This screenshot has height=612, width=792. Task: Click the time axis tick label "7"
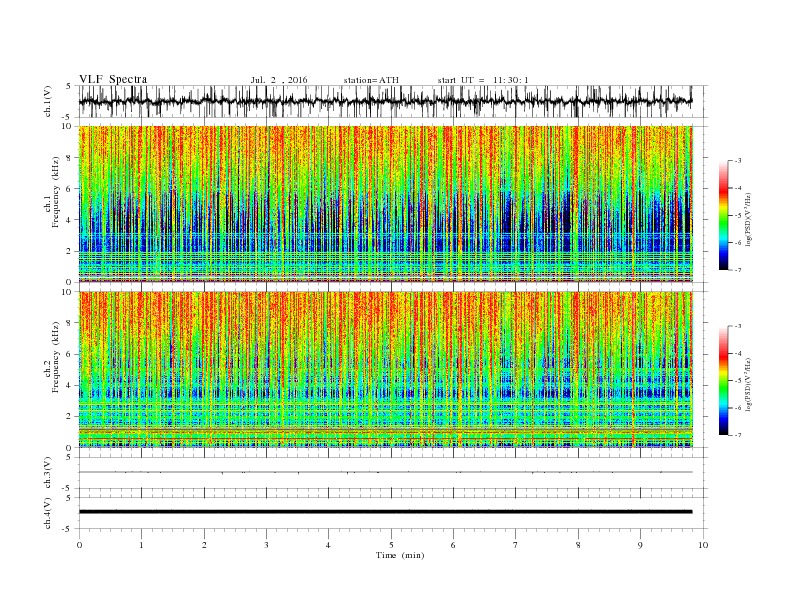tap(516, 545)
